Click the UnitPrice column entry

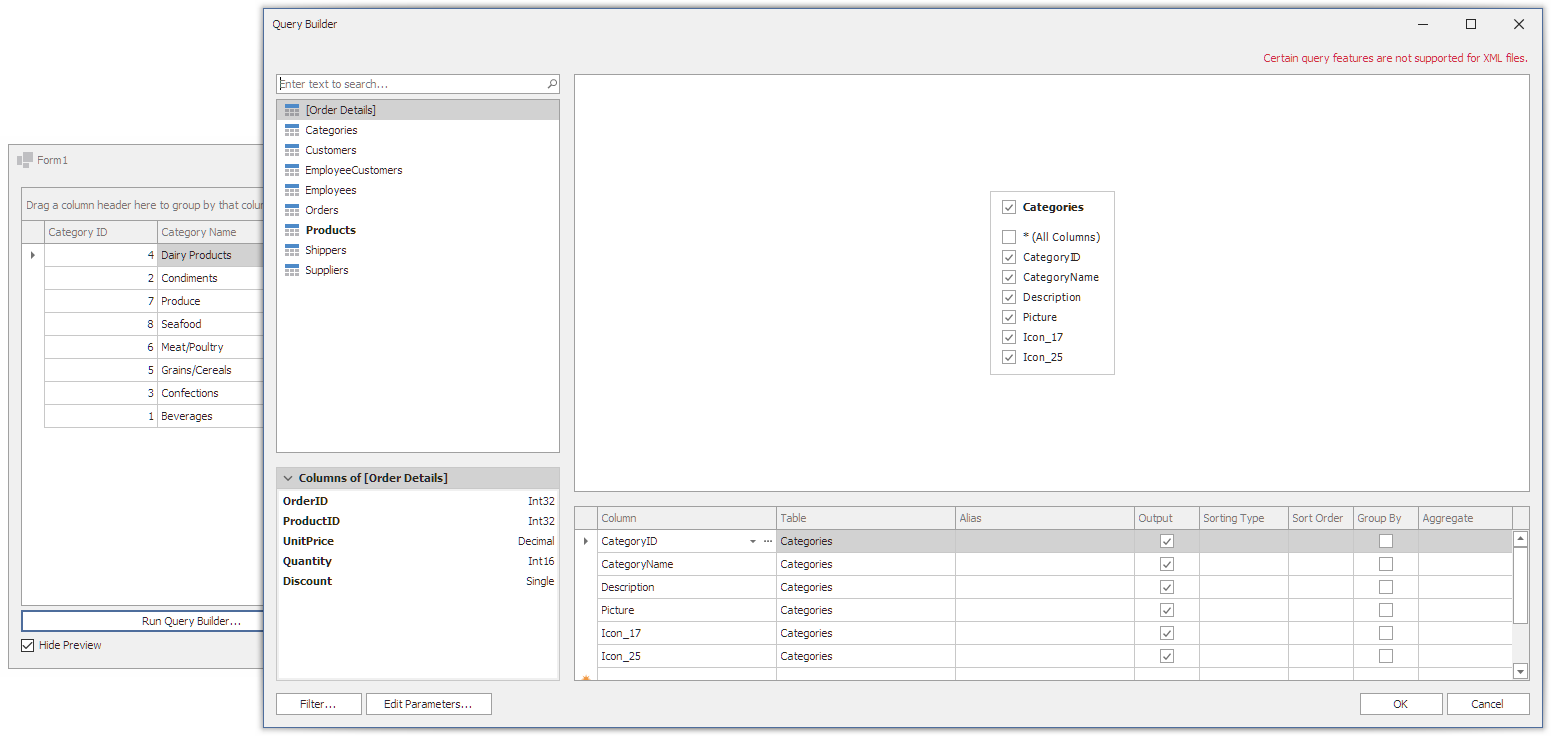418,541
